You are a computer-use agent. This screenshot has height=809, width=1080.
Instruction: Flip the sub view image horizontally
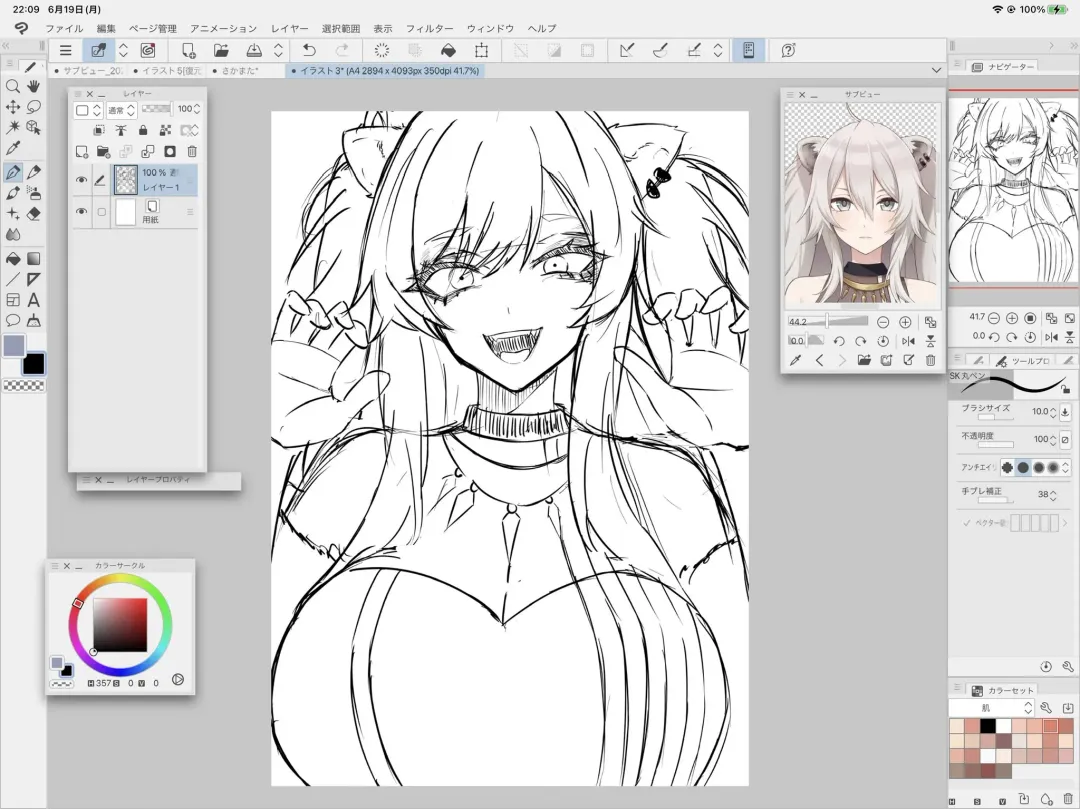pyautogui.click(x=909, y=341)
